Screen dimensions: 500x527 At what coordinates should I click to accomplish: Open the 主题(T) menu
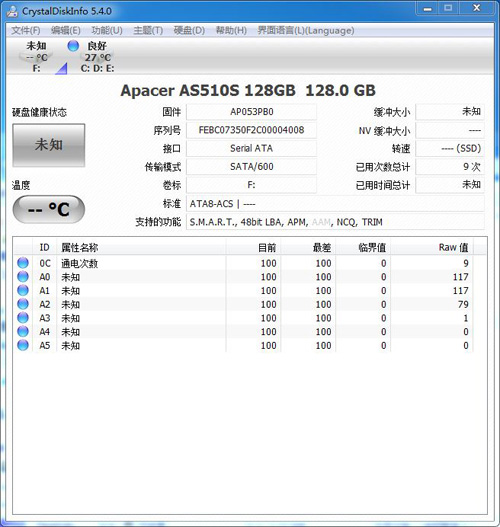point(148,31)
